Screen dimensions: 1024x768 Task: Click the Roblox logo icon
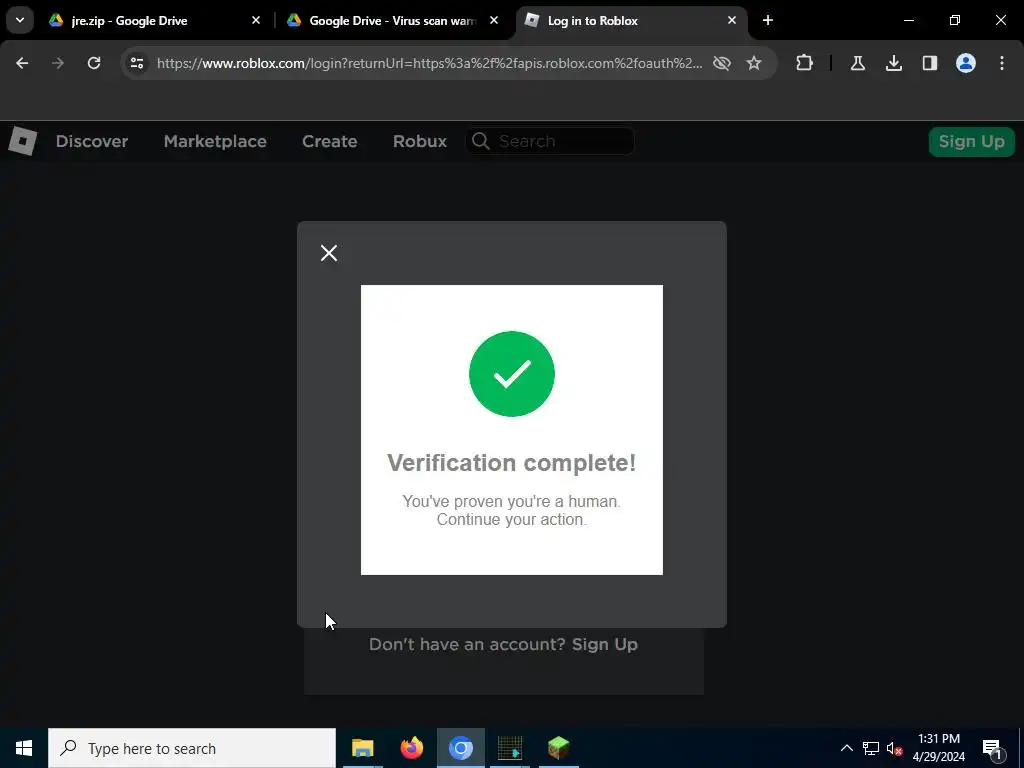(x=22, y=141)
